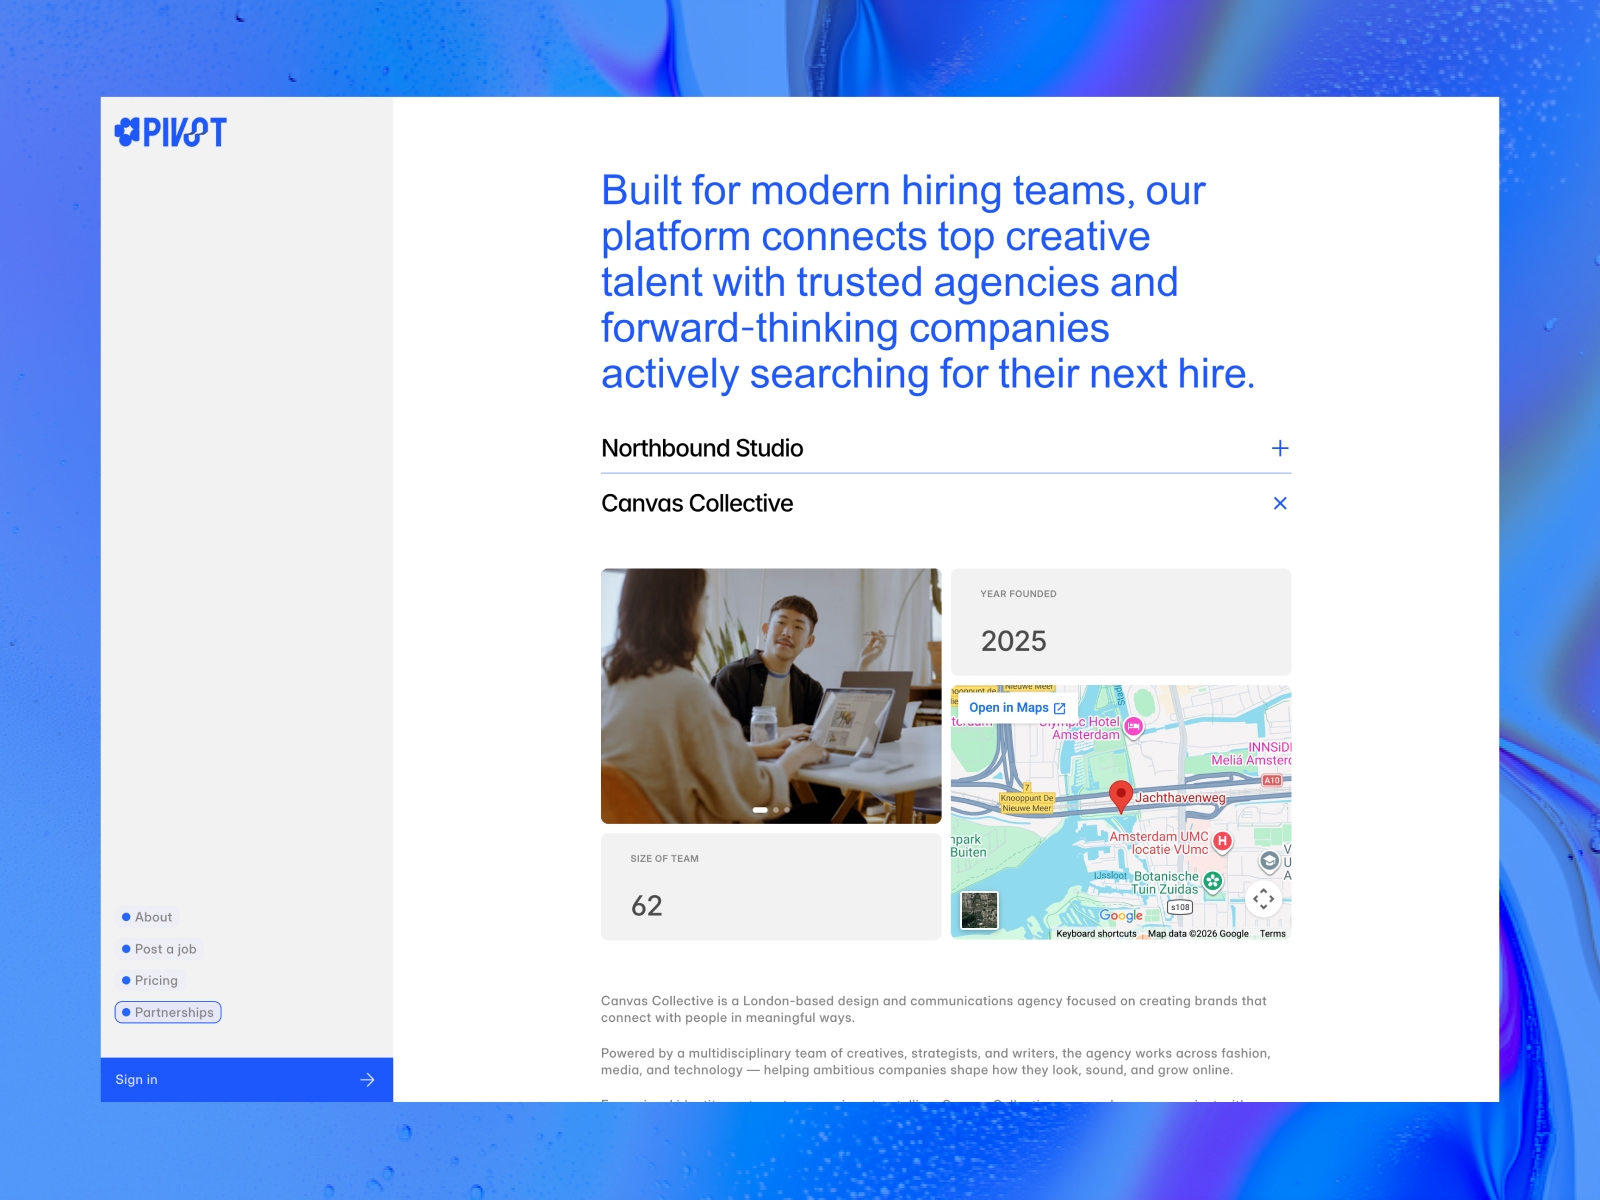Click the Google logo on the map
Image resolution: width=1600 pixels, height=1200 pixels.
[x=1121, y=915]
